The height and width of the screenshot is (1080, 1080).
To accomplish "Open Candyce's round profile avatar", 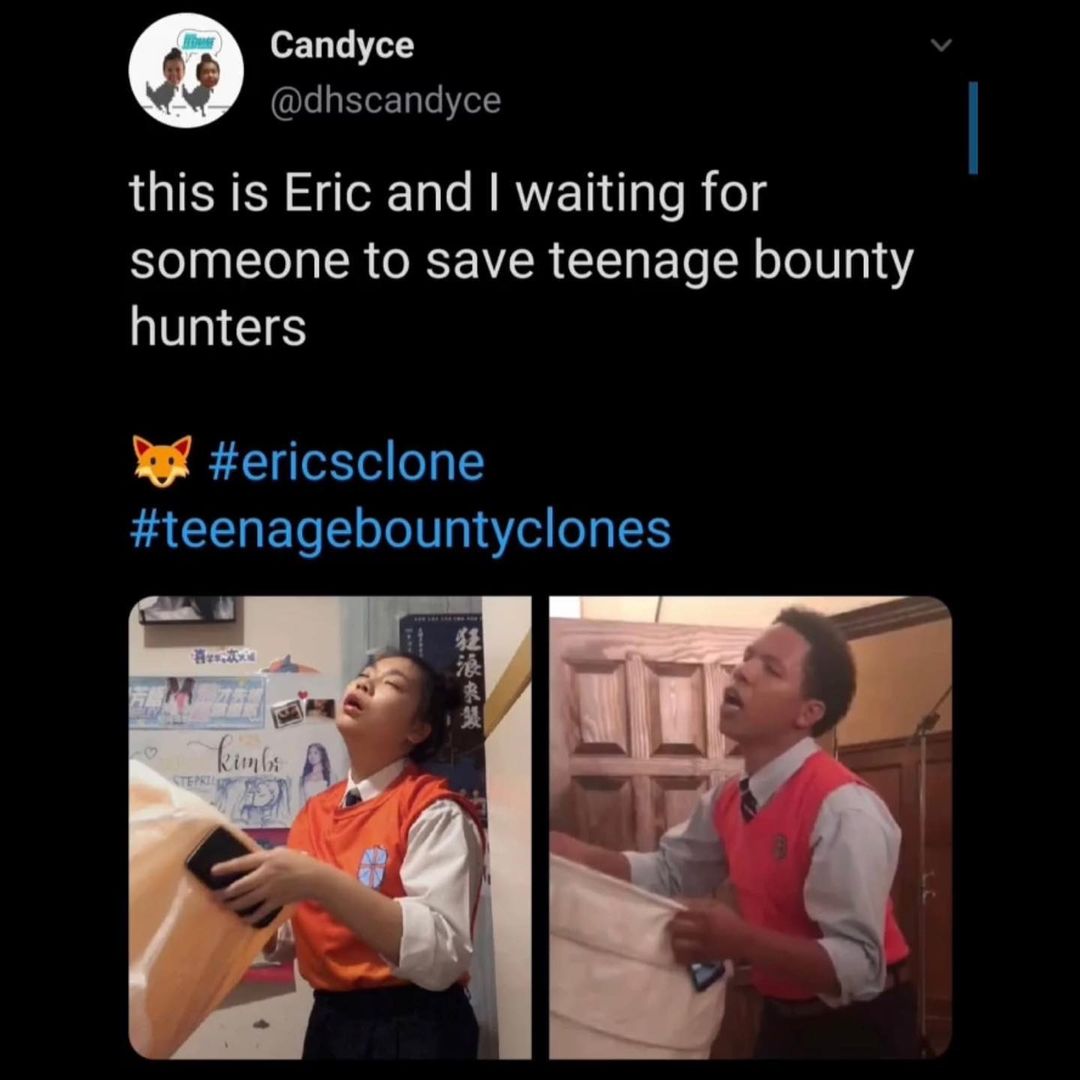I will pyautogui.click(x=186, y=70).
